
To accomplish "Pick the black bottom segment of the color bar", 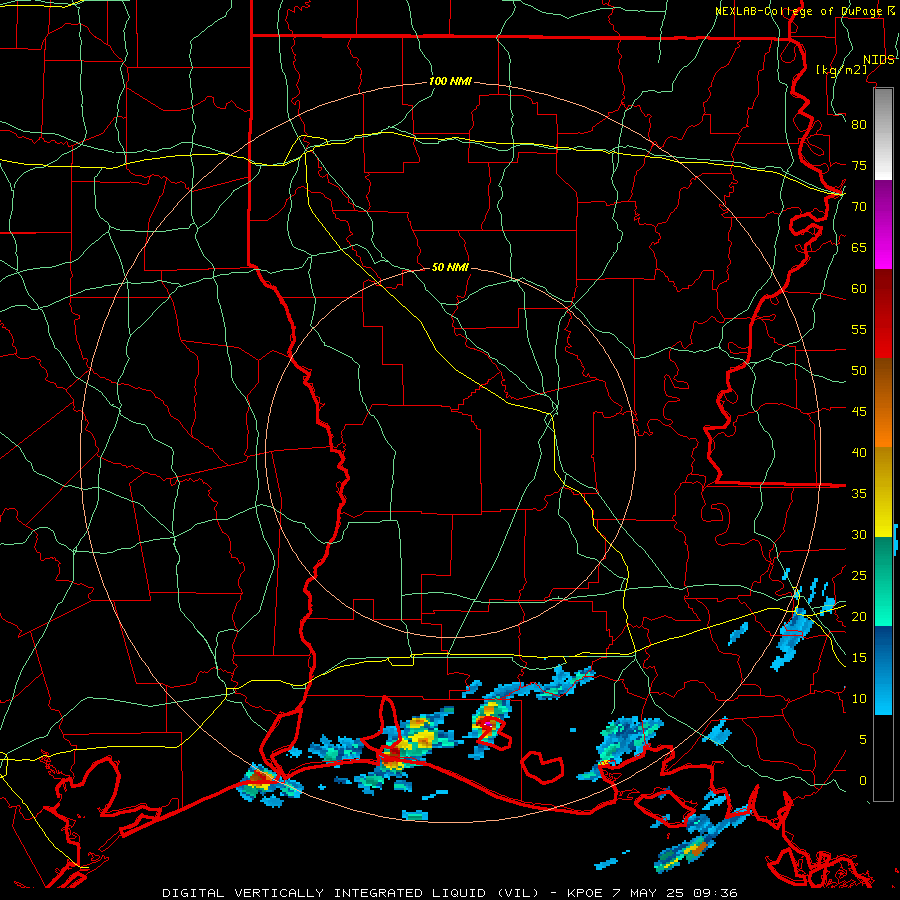I will (x=883, y=758).
